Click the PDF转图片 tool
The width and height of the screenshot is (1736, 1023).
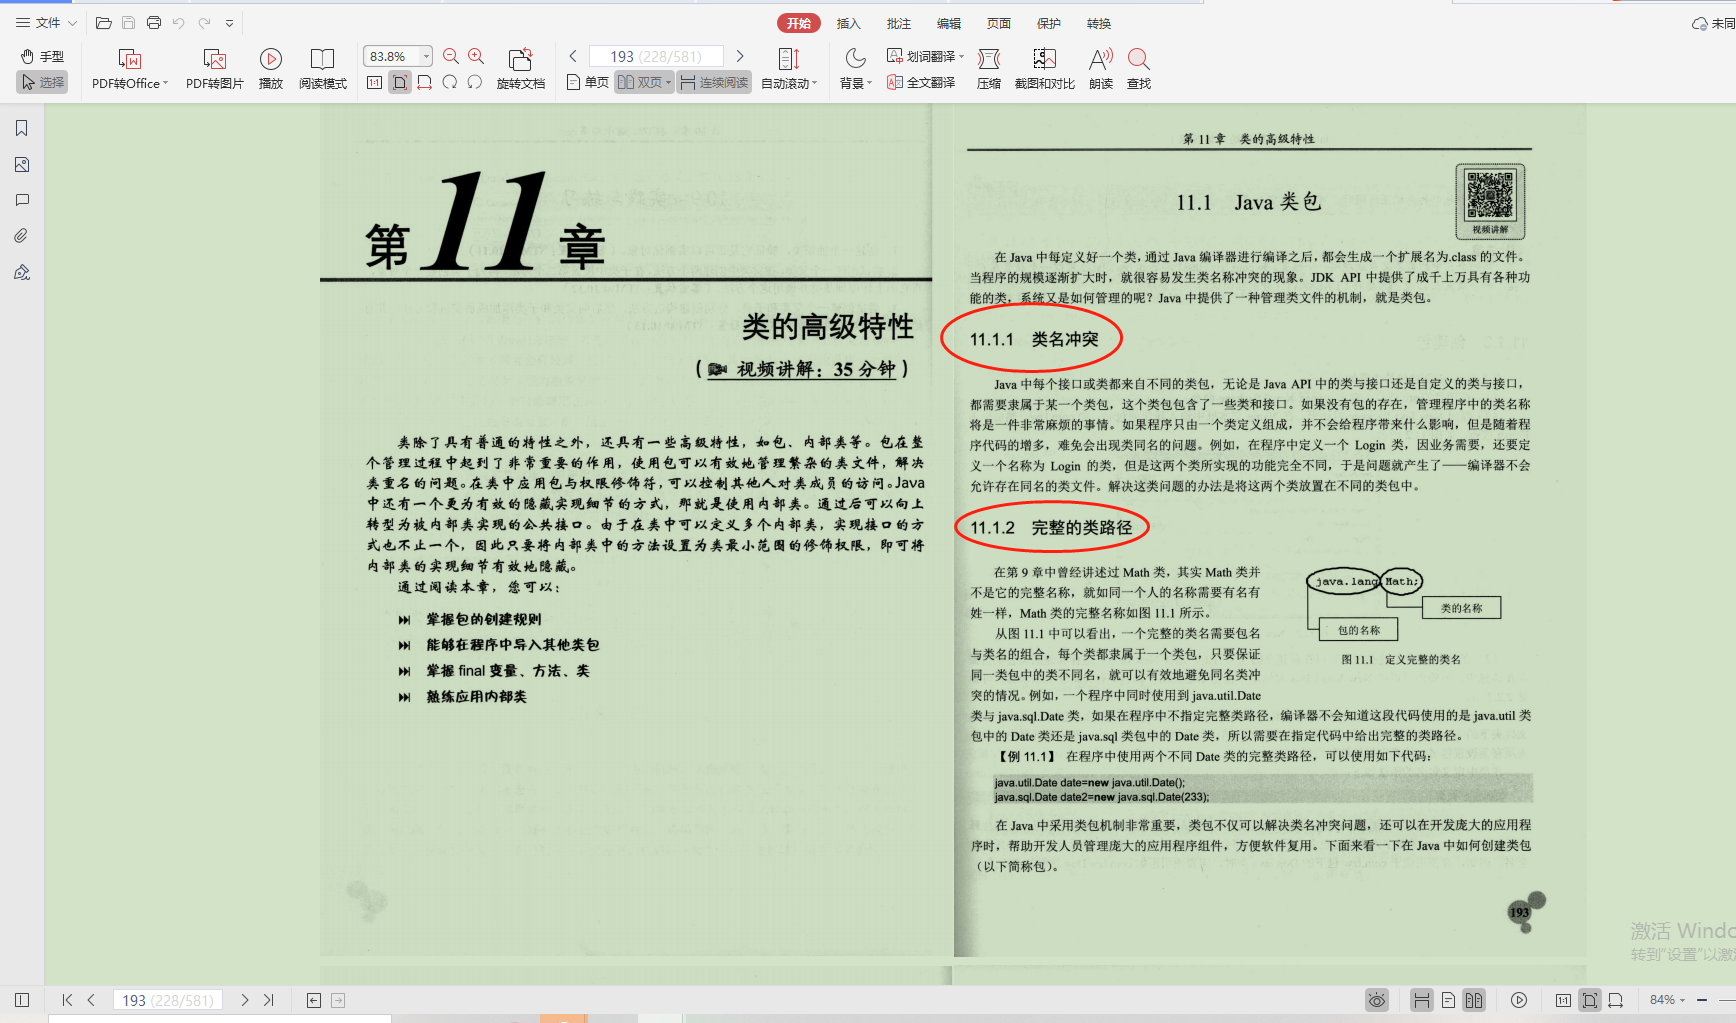pos(214,69)
